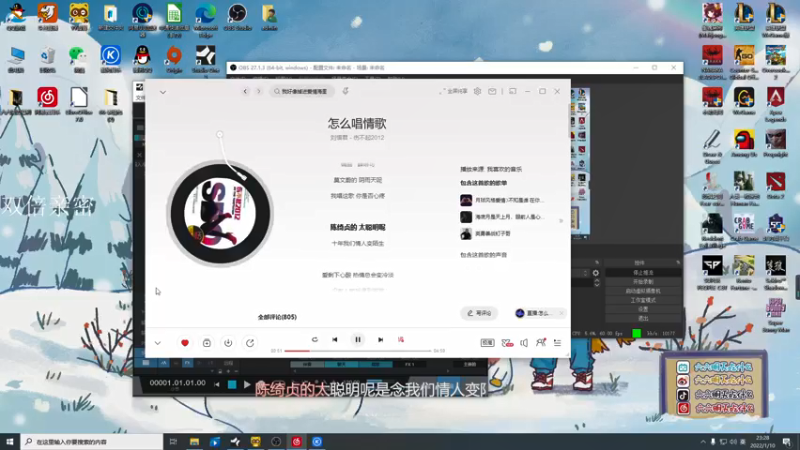Screen dimensions: 800x450
Task: Open the listen together icon
Action: [x=541, y=343]
